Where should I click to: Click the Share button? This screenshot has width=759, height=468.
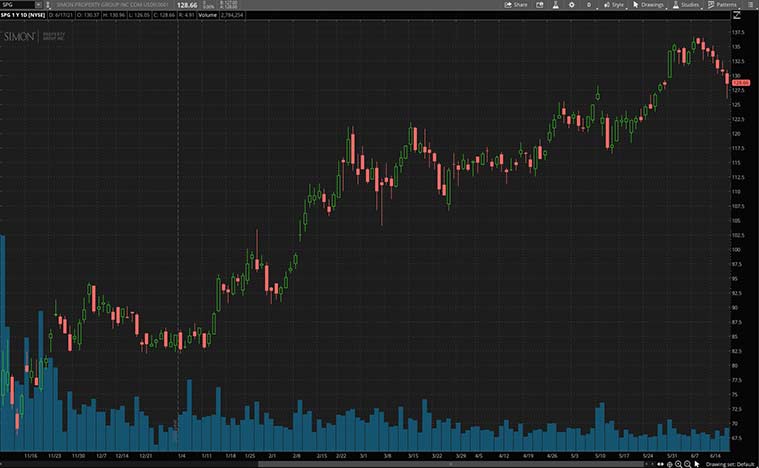point(516,5)
